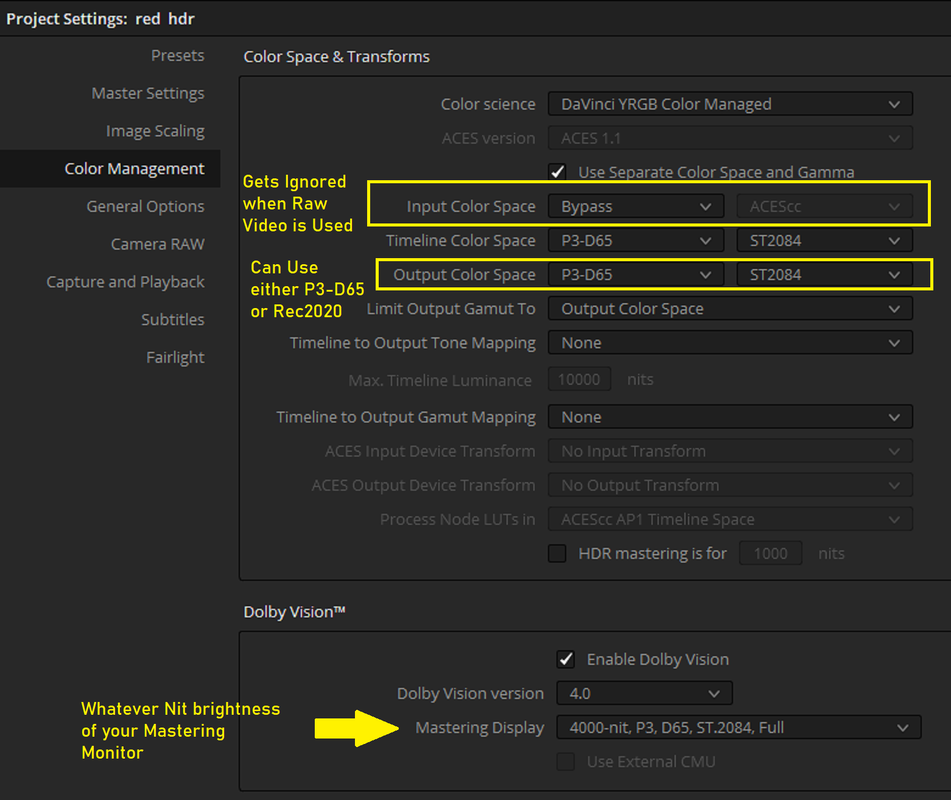This screenshot has width=951, height=800.
Task: Open General Options page
Action: pos(145,206)
